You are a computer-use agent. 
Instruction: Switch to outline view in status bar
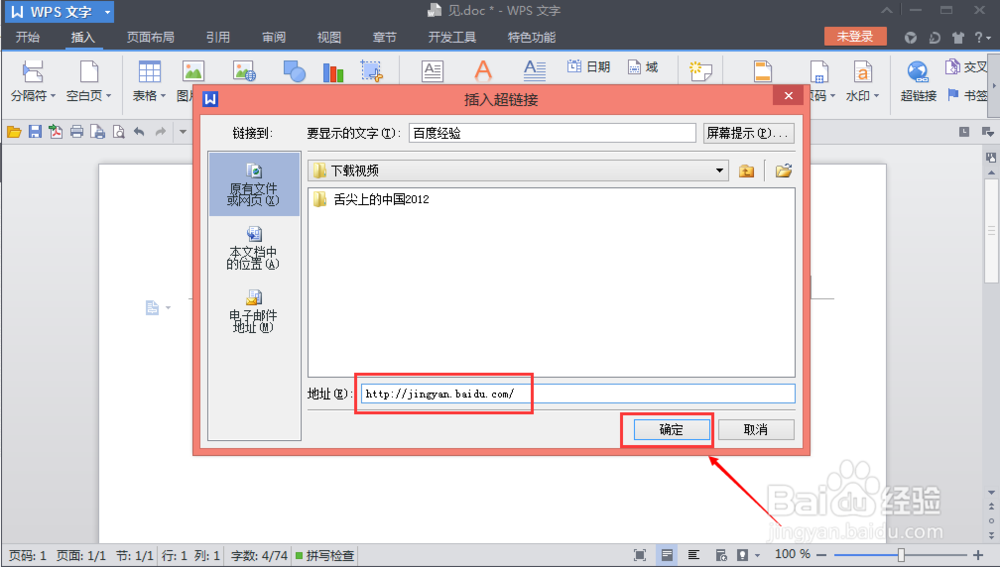pyautogui.click(x=694, y=555)
